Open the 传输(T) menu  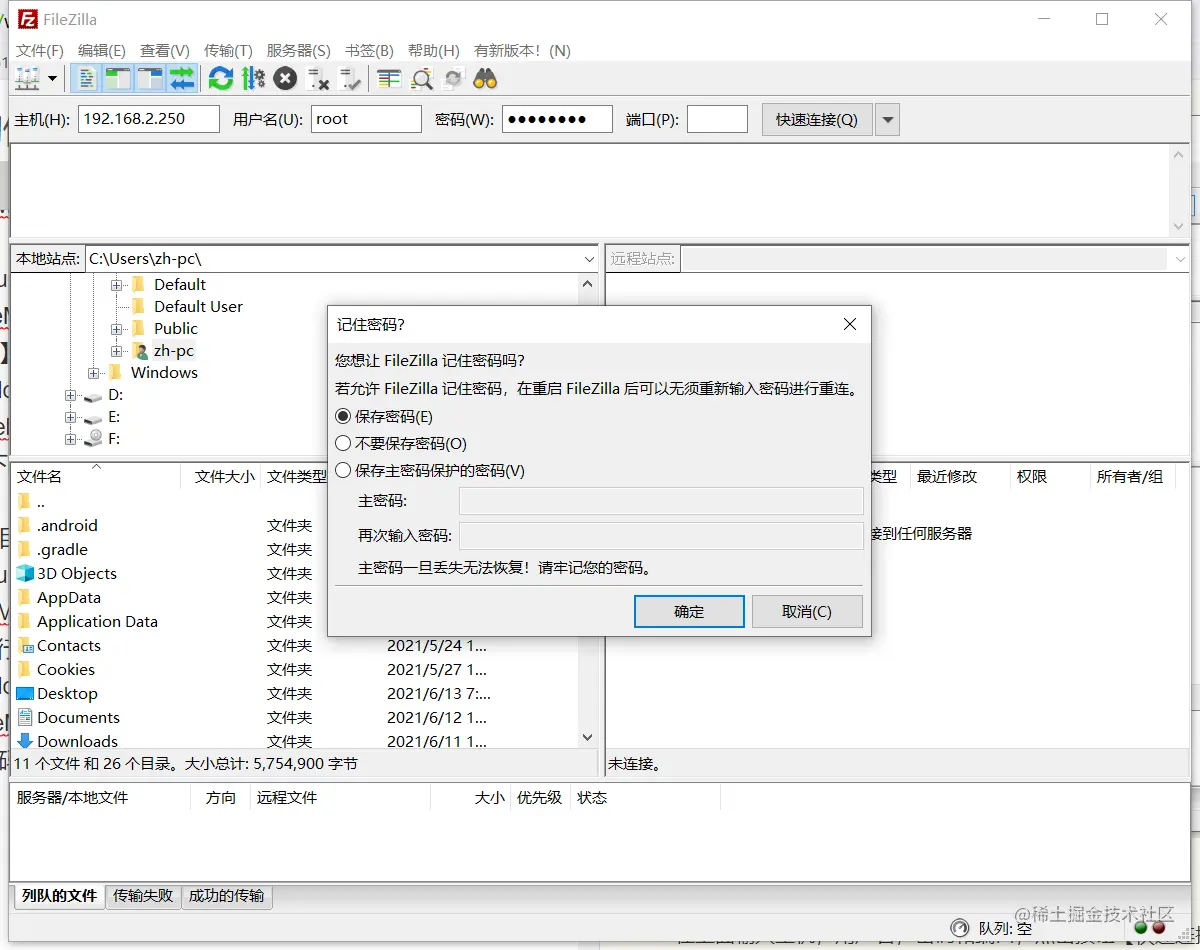click(228, 50)
